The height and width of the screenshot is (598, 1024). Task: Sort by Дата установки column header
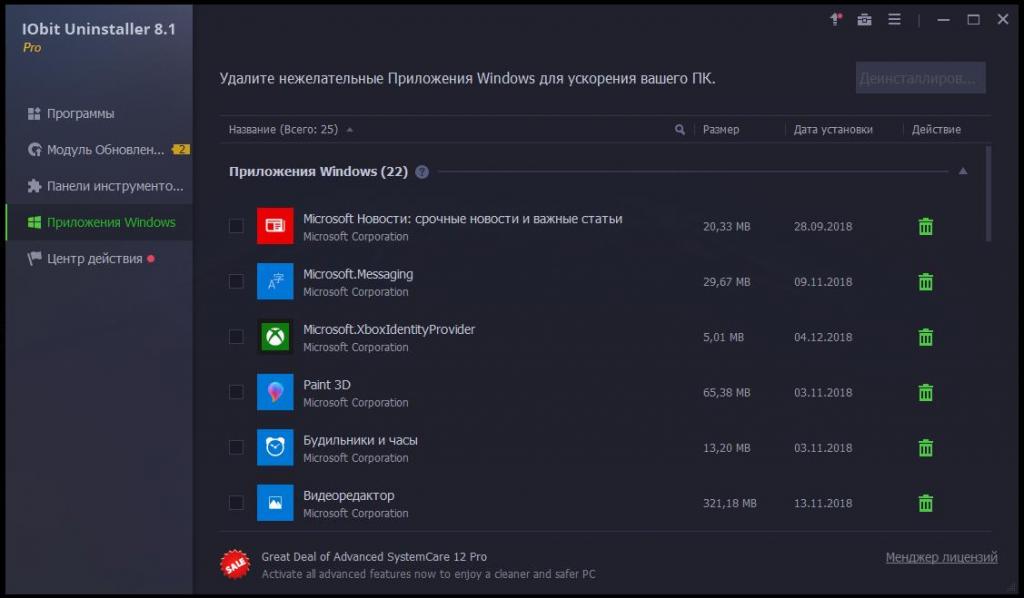pyautogui.click(x=833, y=129)
